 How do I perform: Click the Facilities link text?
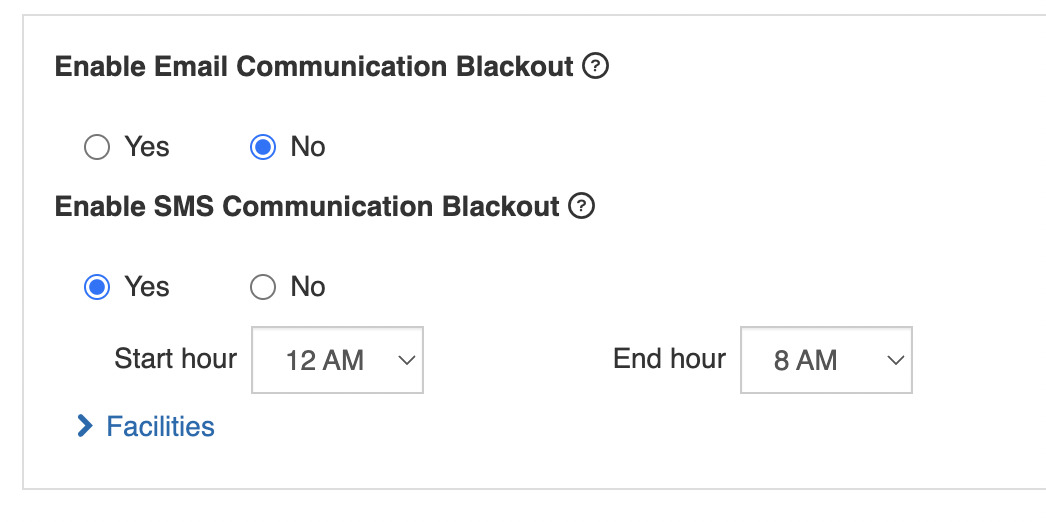click(x=161, y=426)
